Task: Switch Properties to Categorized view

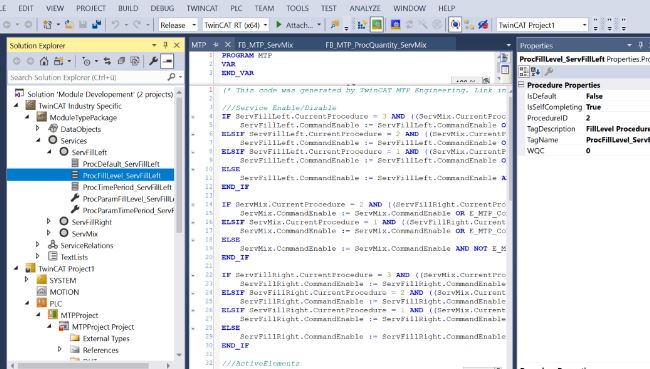Action: (524, 72)
